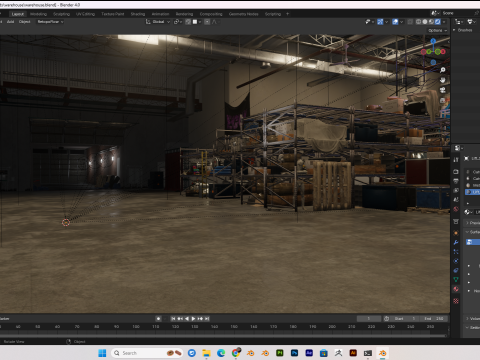Jump to the timeline start frame
480x360 pixels.
173,319
